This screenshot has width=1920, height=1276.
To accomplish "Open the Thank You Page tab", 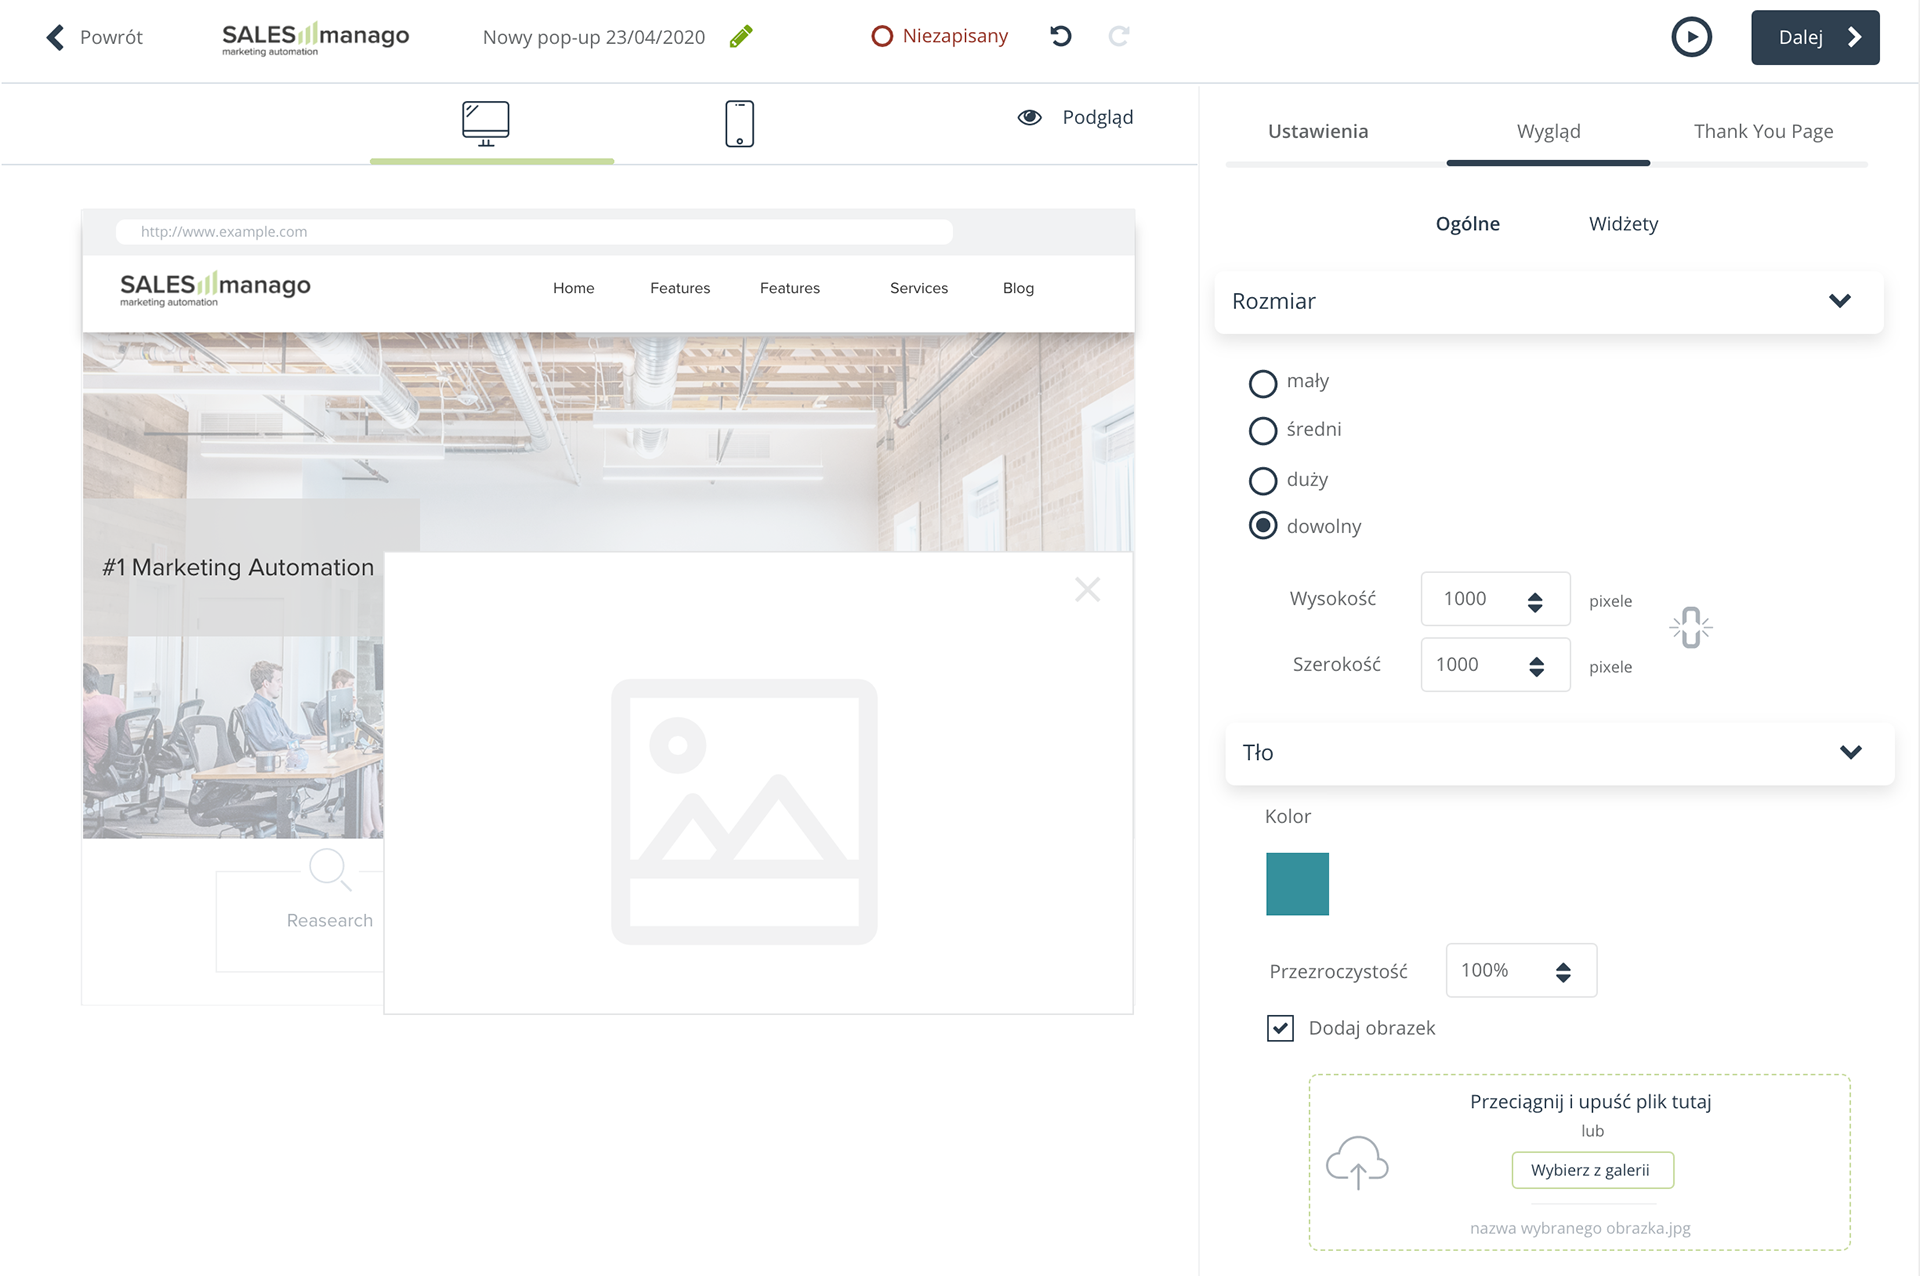I will tap(1763, 131).
